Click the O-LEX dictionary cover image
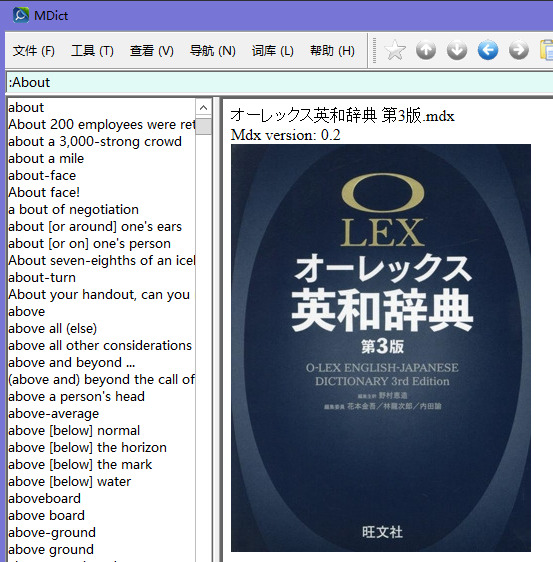Image resolution: width=553 pixels, height=562 pixels. [381, 348]
